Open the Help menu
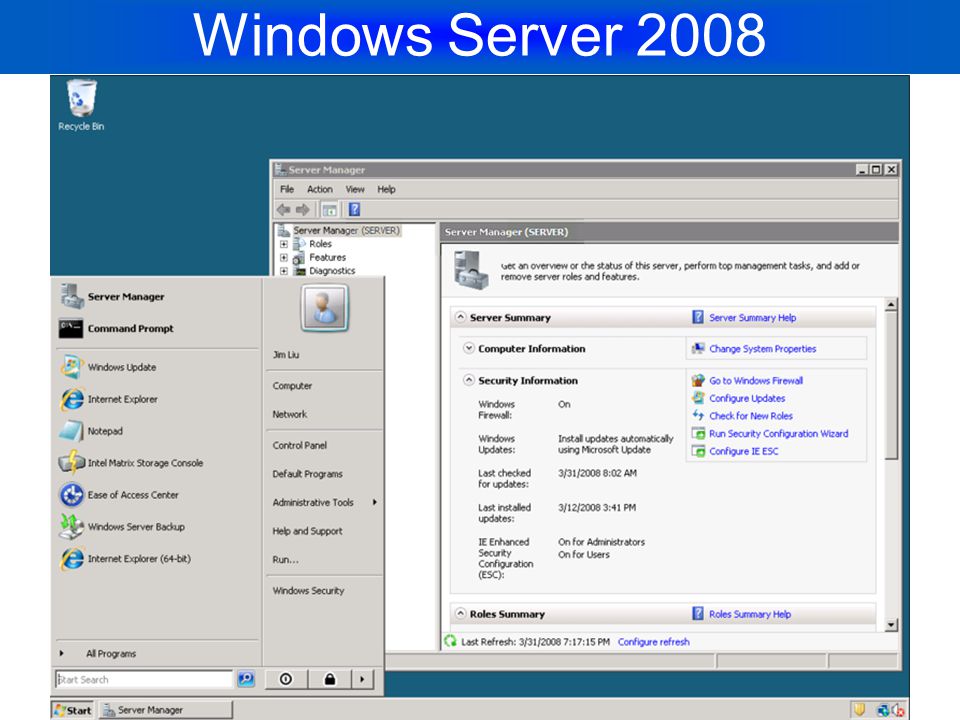 [x=386, y=189]
